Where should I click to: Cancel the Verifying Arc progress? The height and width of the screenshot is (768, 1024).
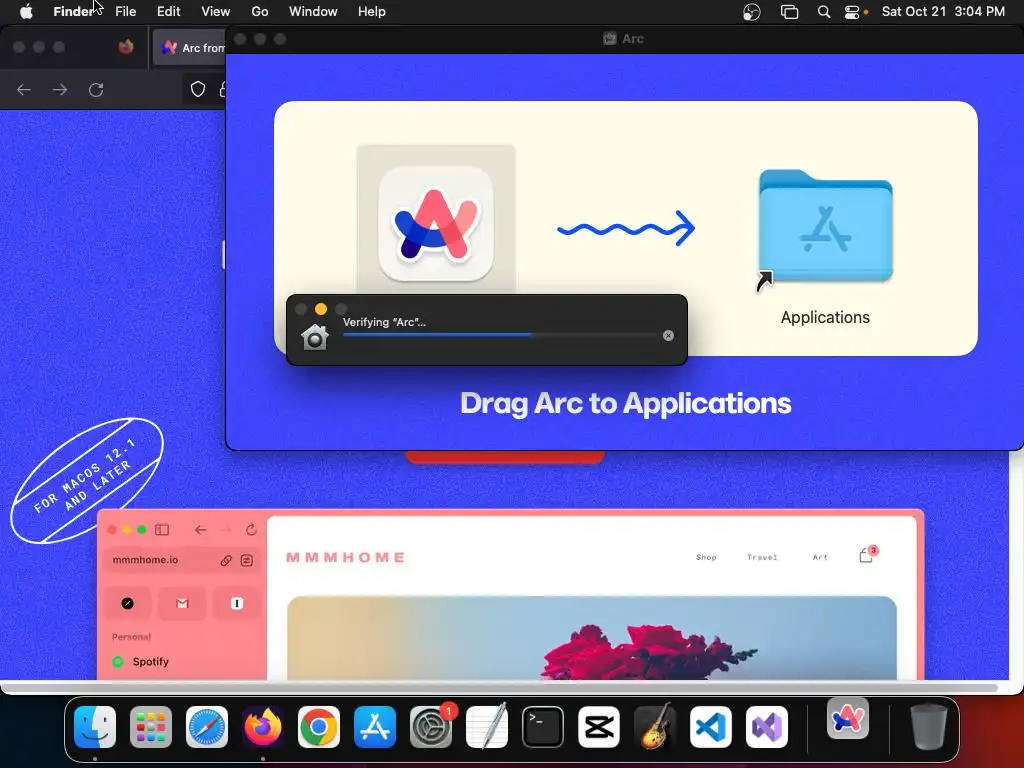(x=668, y=336)
